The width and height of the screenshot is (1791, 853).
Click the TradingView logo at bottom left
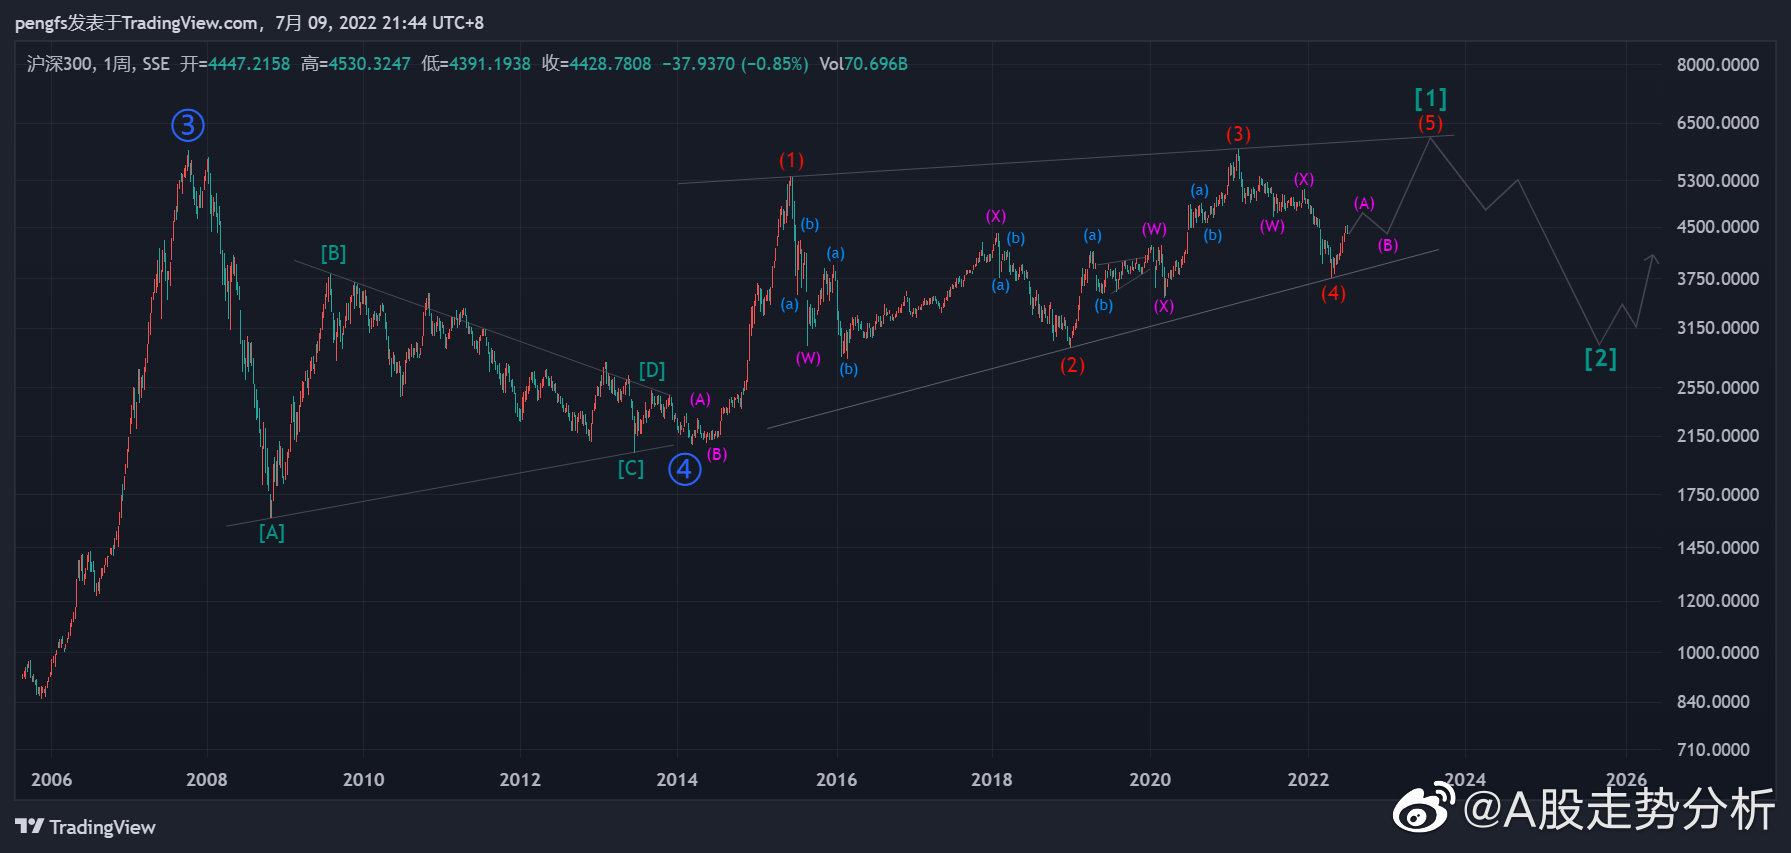tap(86, 827)
